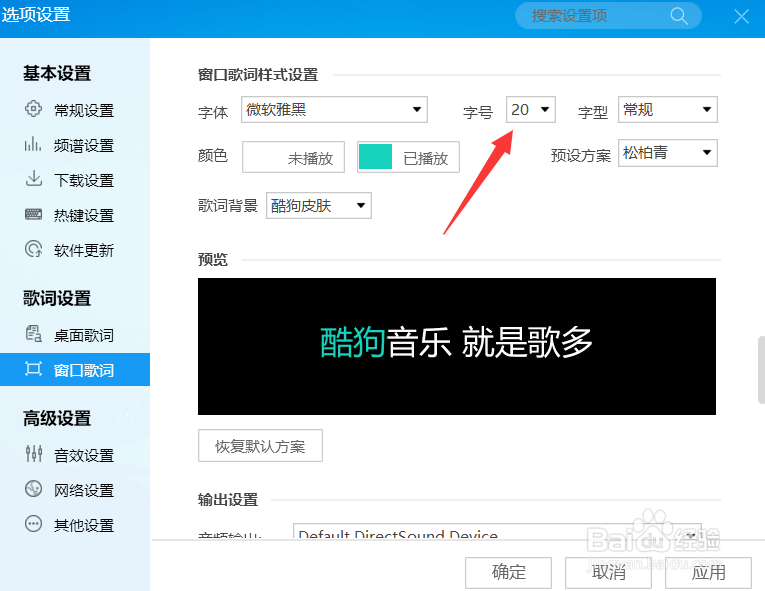Click the keyboard icon beside 热键设置
Image resolution: width=765 pixels, height=591 pixels.
[33, 214]
